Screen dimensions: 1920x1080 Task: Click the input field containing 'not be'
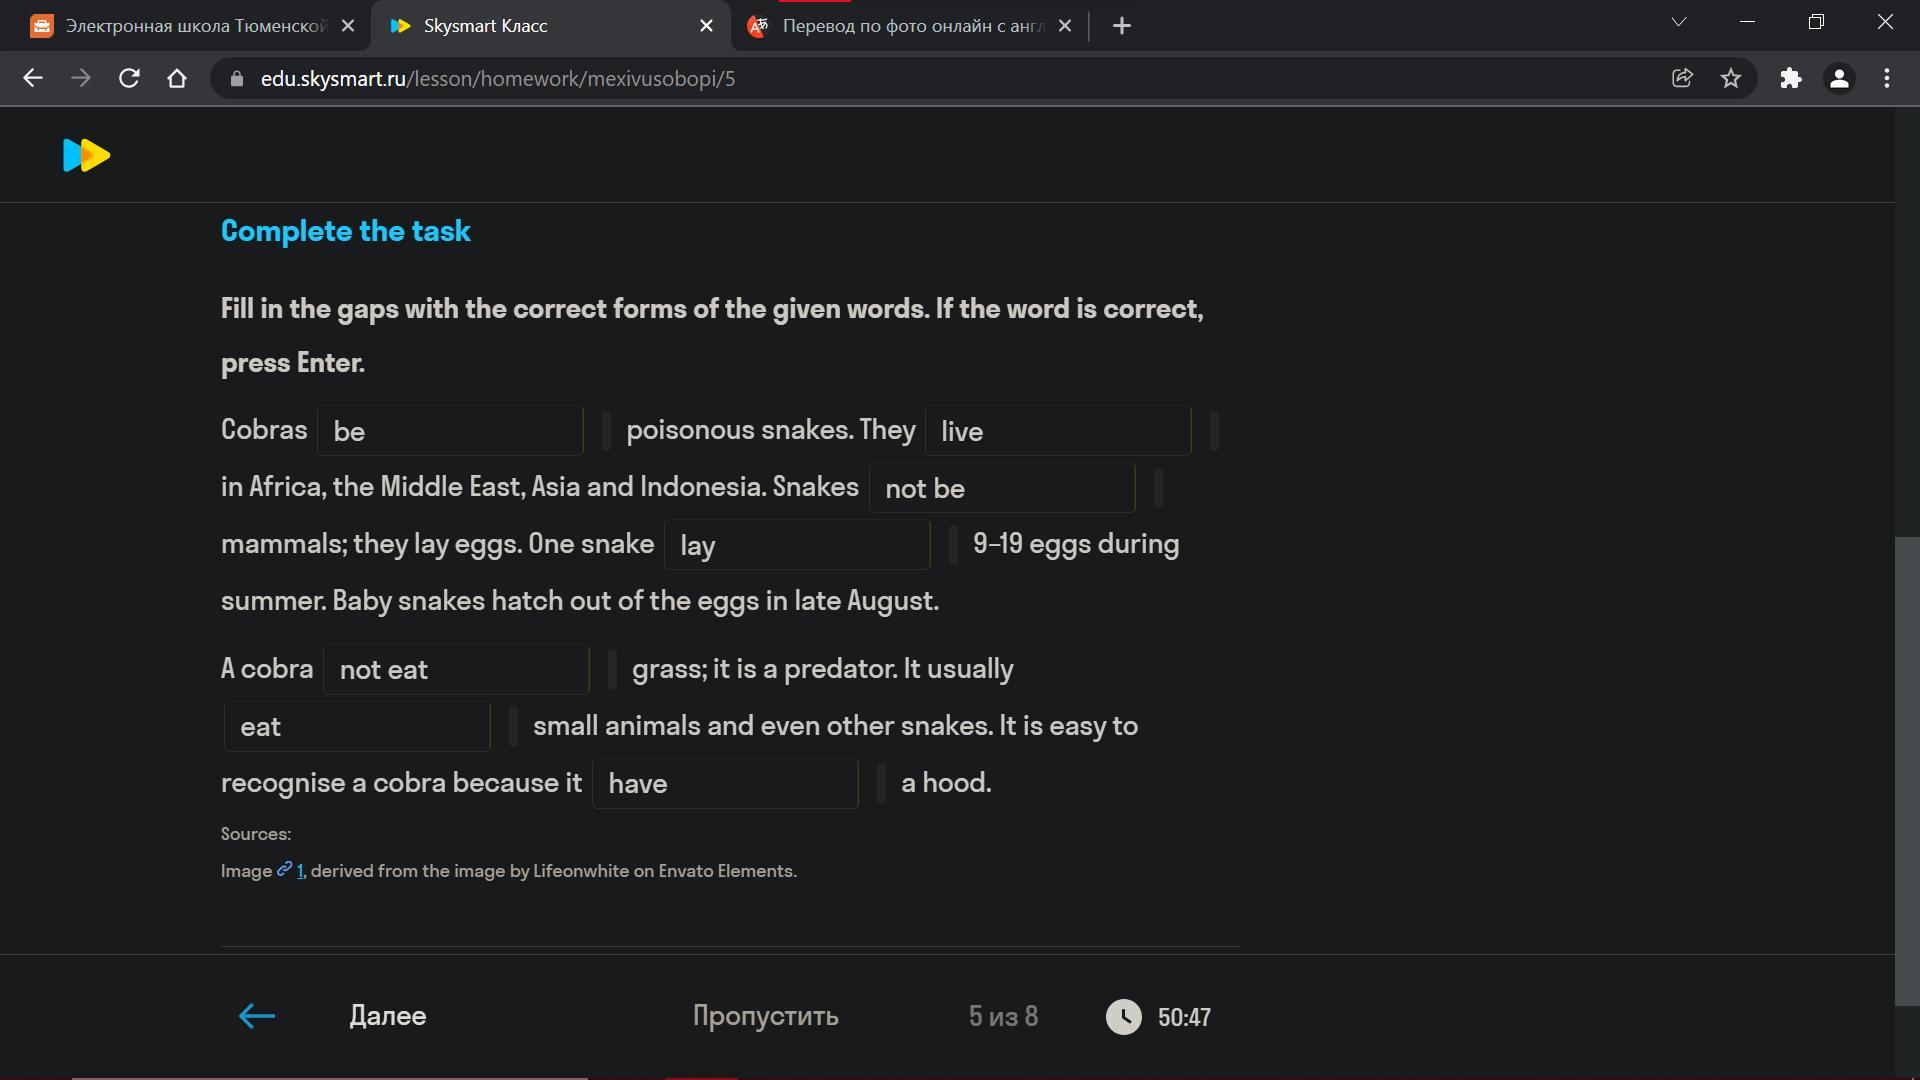coord(1002,488)
